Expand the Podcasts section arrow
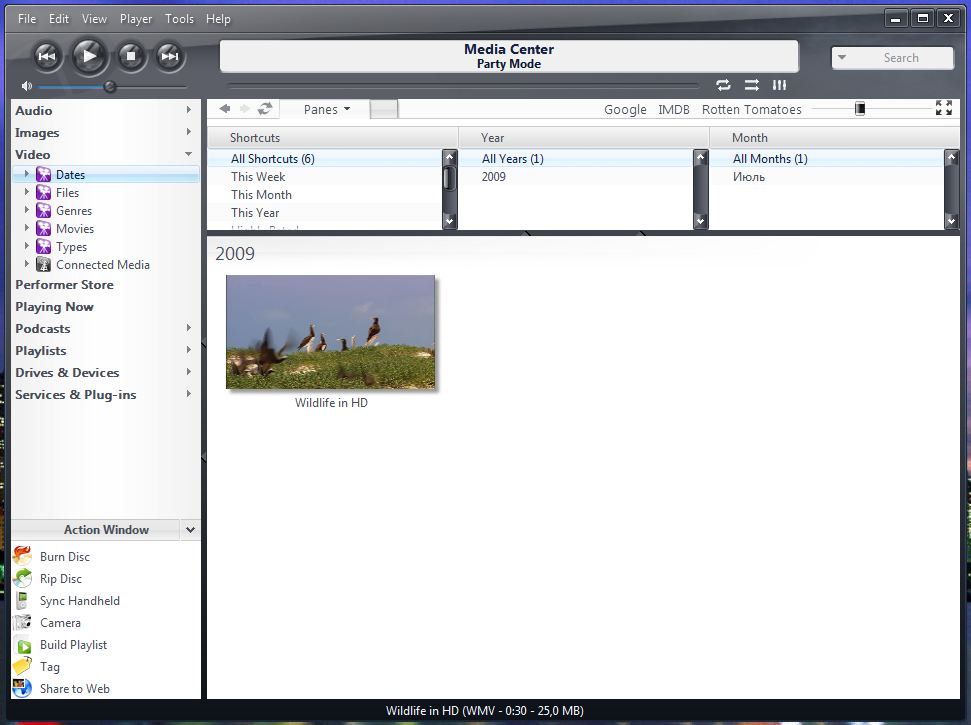This screenshot has width=971, height=725. [188, 328]
